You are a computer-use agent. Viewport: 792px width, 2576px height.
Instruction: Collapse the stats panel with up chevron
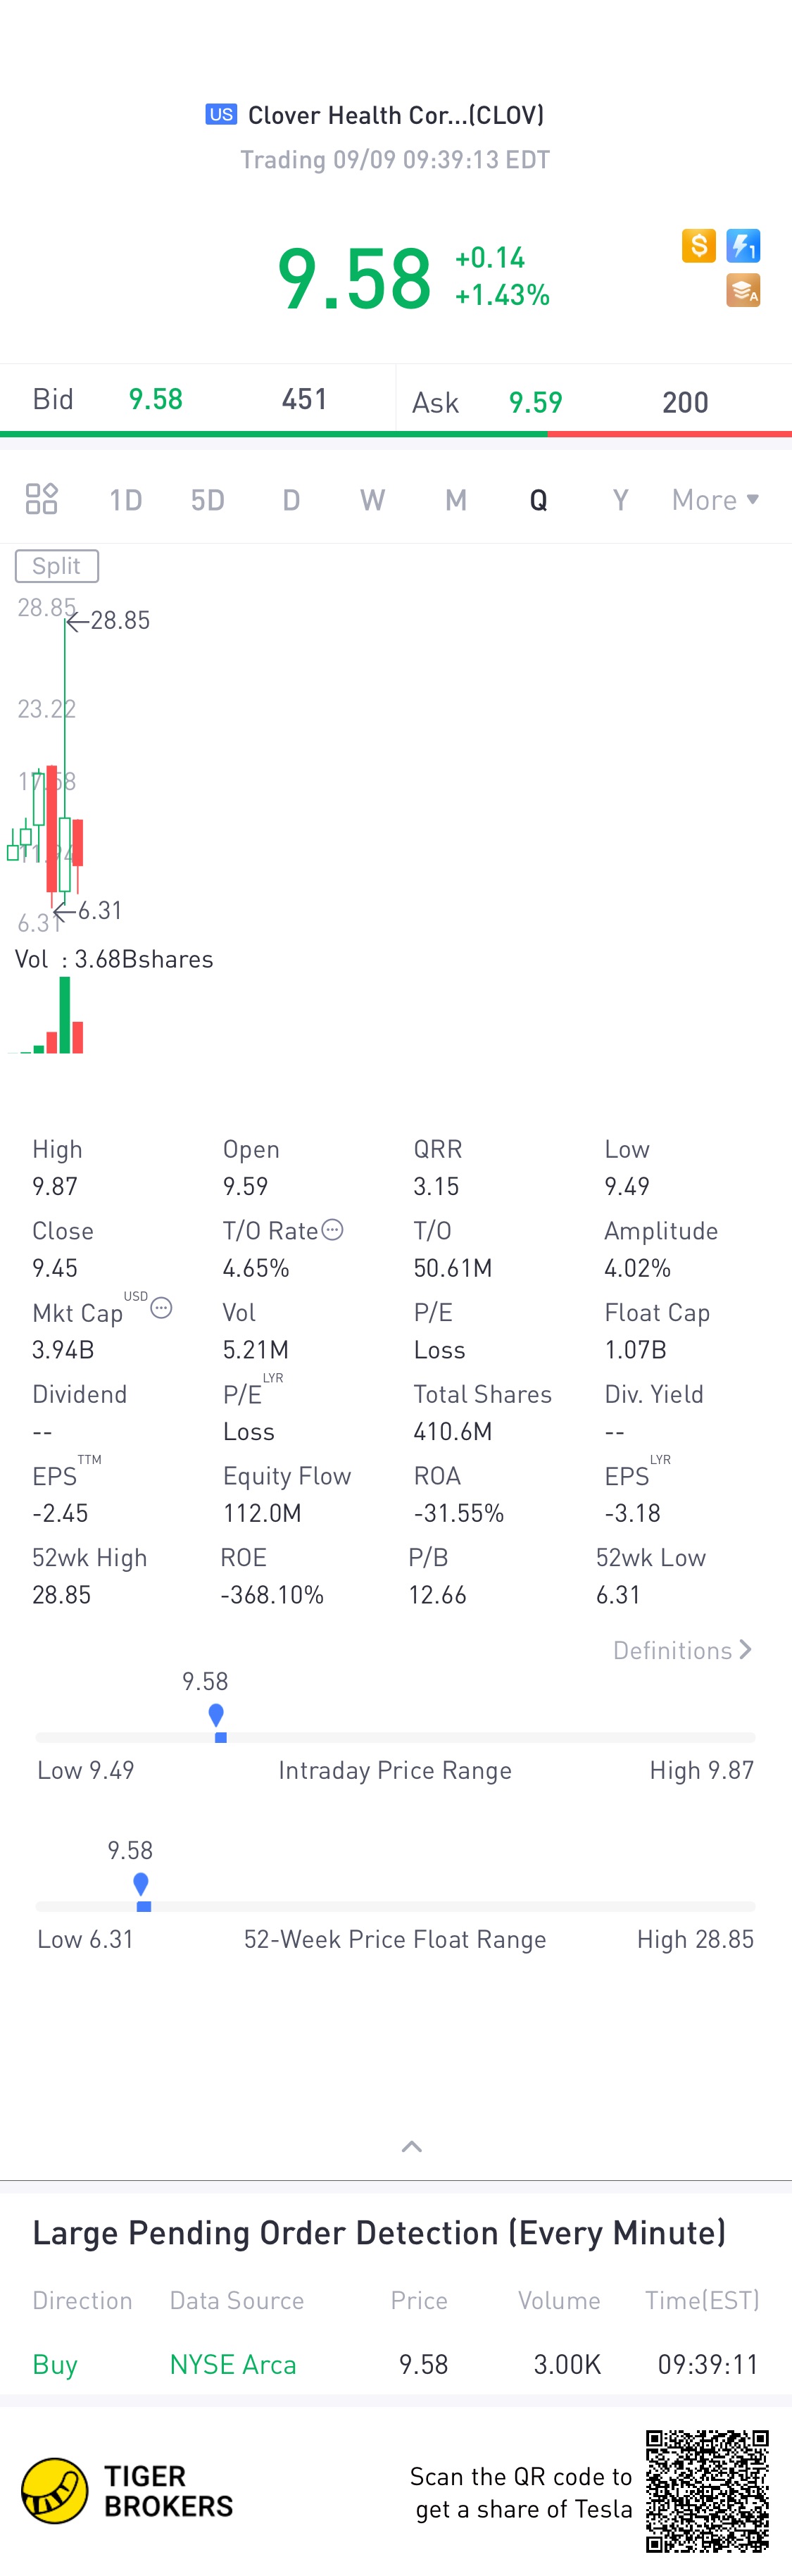point(411,2146)
